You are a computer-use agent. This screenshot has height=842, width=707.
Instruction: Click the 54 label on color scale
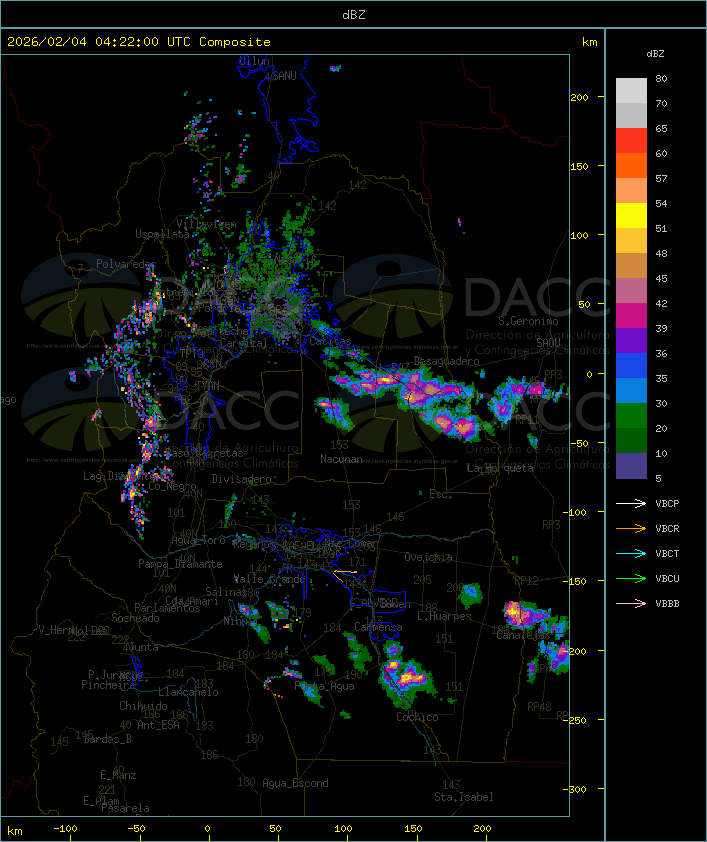point(661,204)
